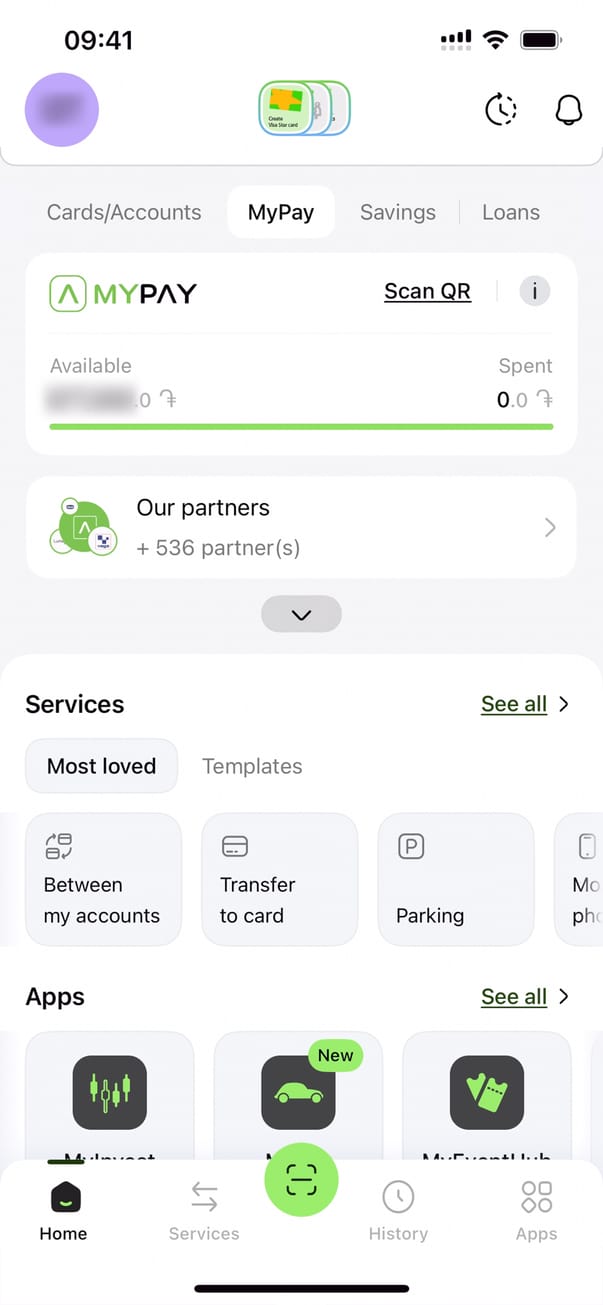This screenshot has width=603, height=1305.
Task: Go to the bottom Apps tab
Action: tap(536, 1208)
